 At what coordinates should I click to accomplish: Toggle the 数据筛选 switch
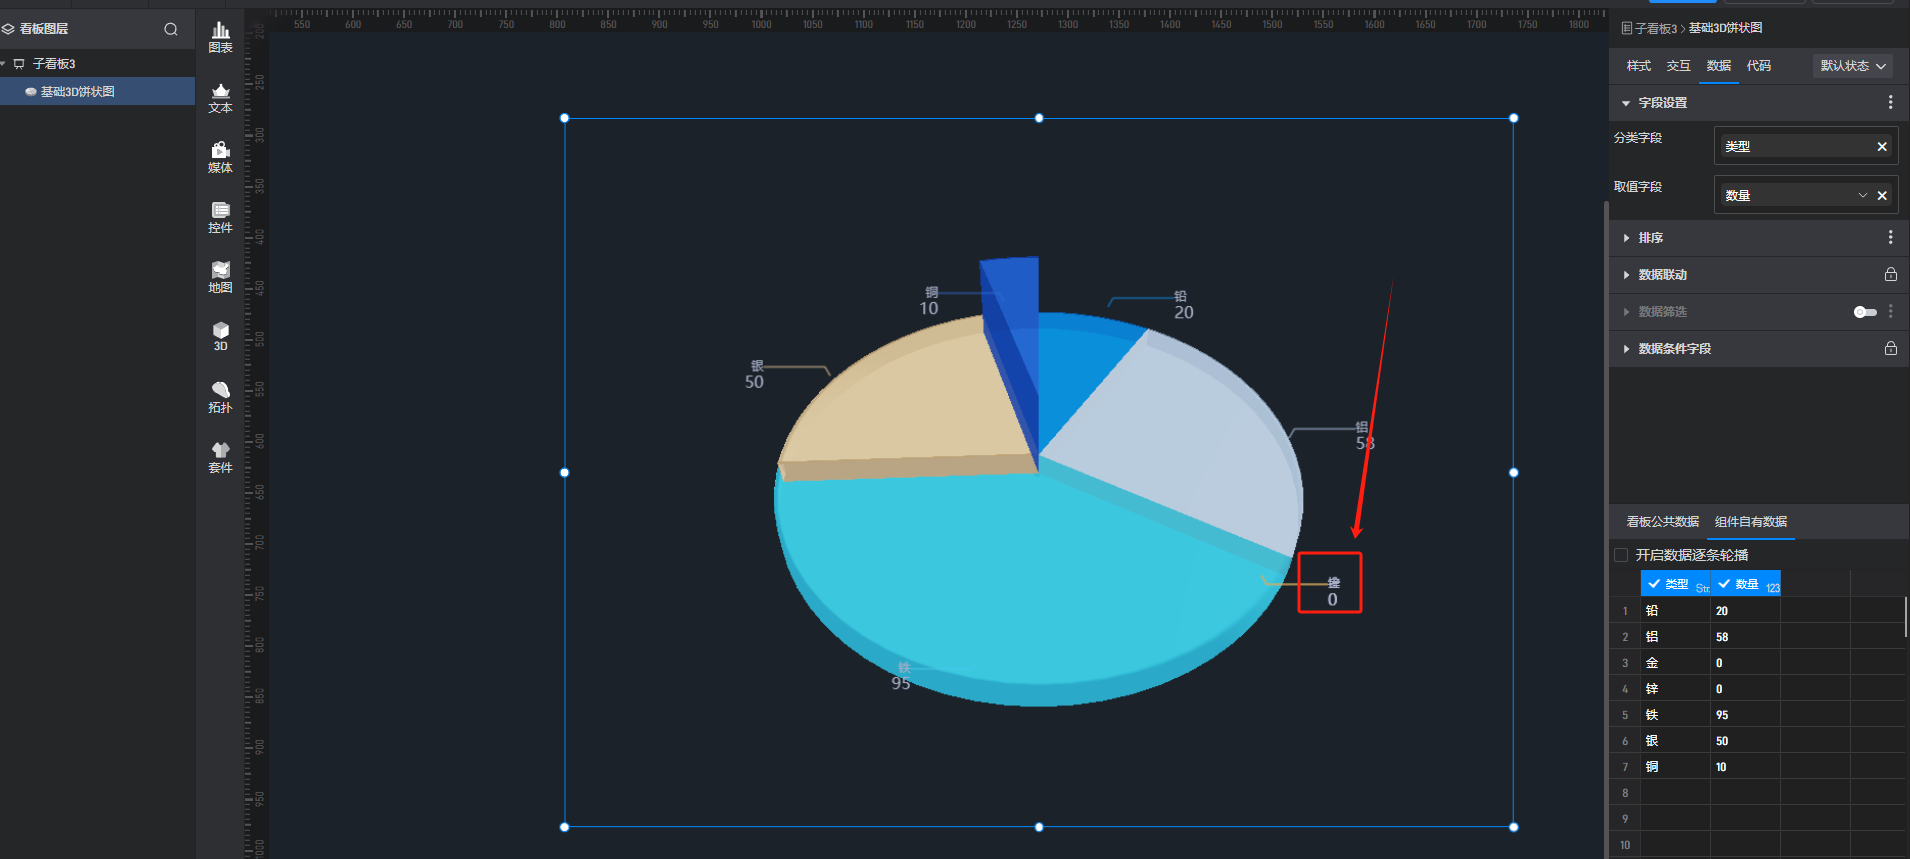(1865, 312)
